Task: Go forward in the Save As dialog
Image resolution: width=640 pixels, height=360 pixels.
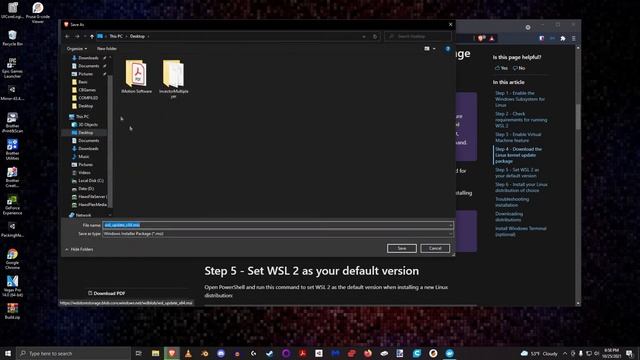Action: [77, 36]
